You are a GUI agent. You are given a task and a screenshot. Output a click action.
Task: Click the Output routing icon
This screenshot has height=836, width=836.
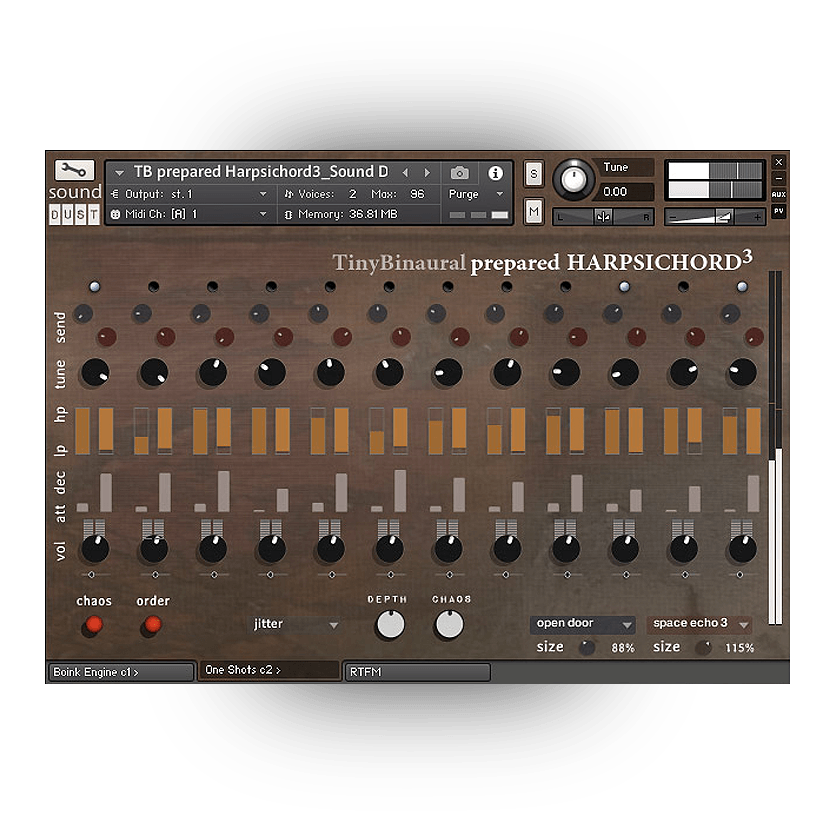pyautogui.click(x=115, y=194)
